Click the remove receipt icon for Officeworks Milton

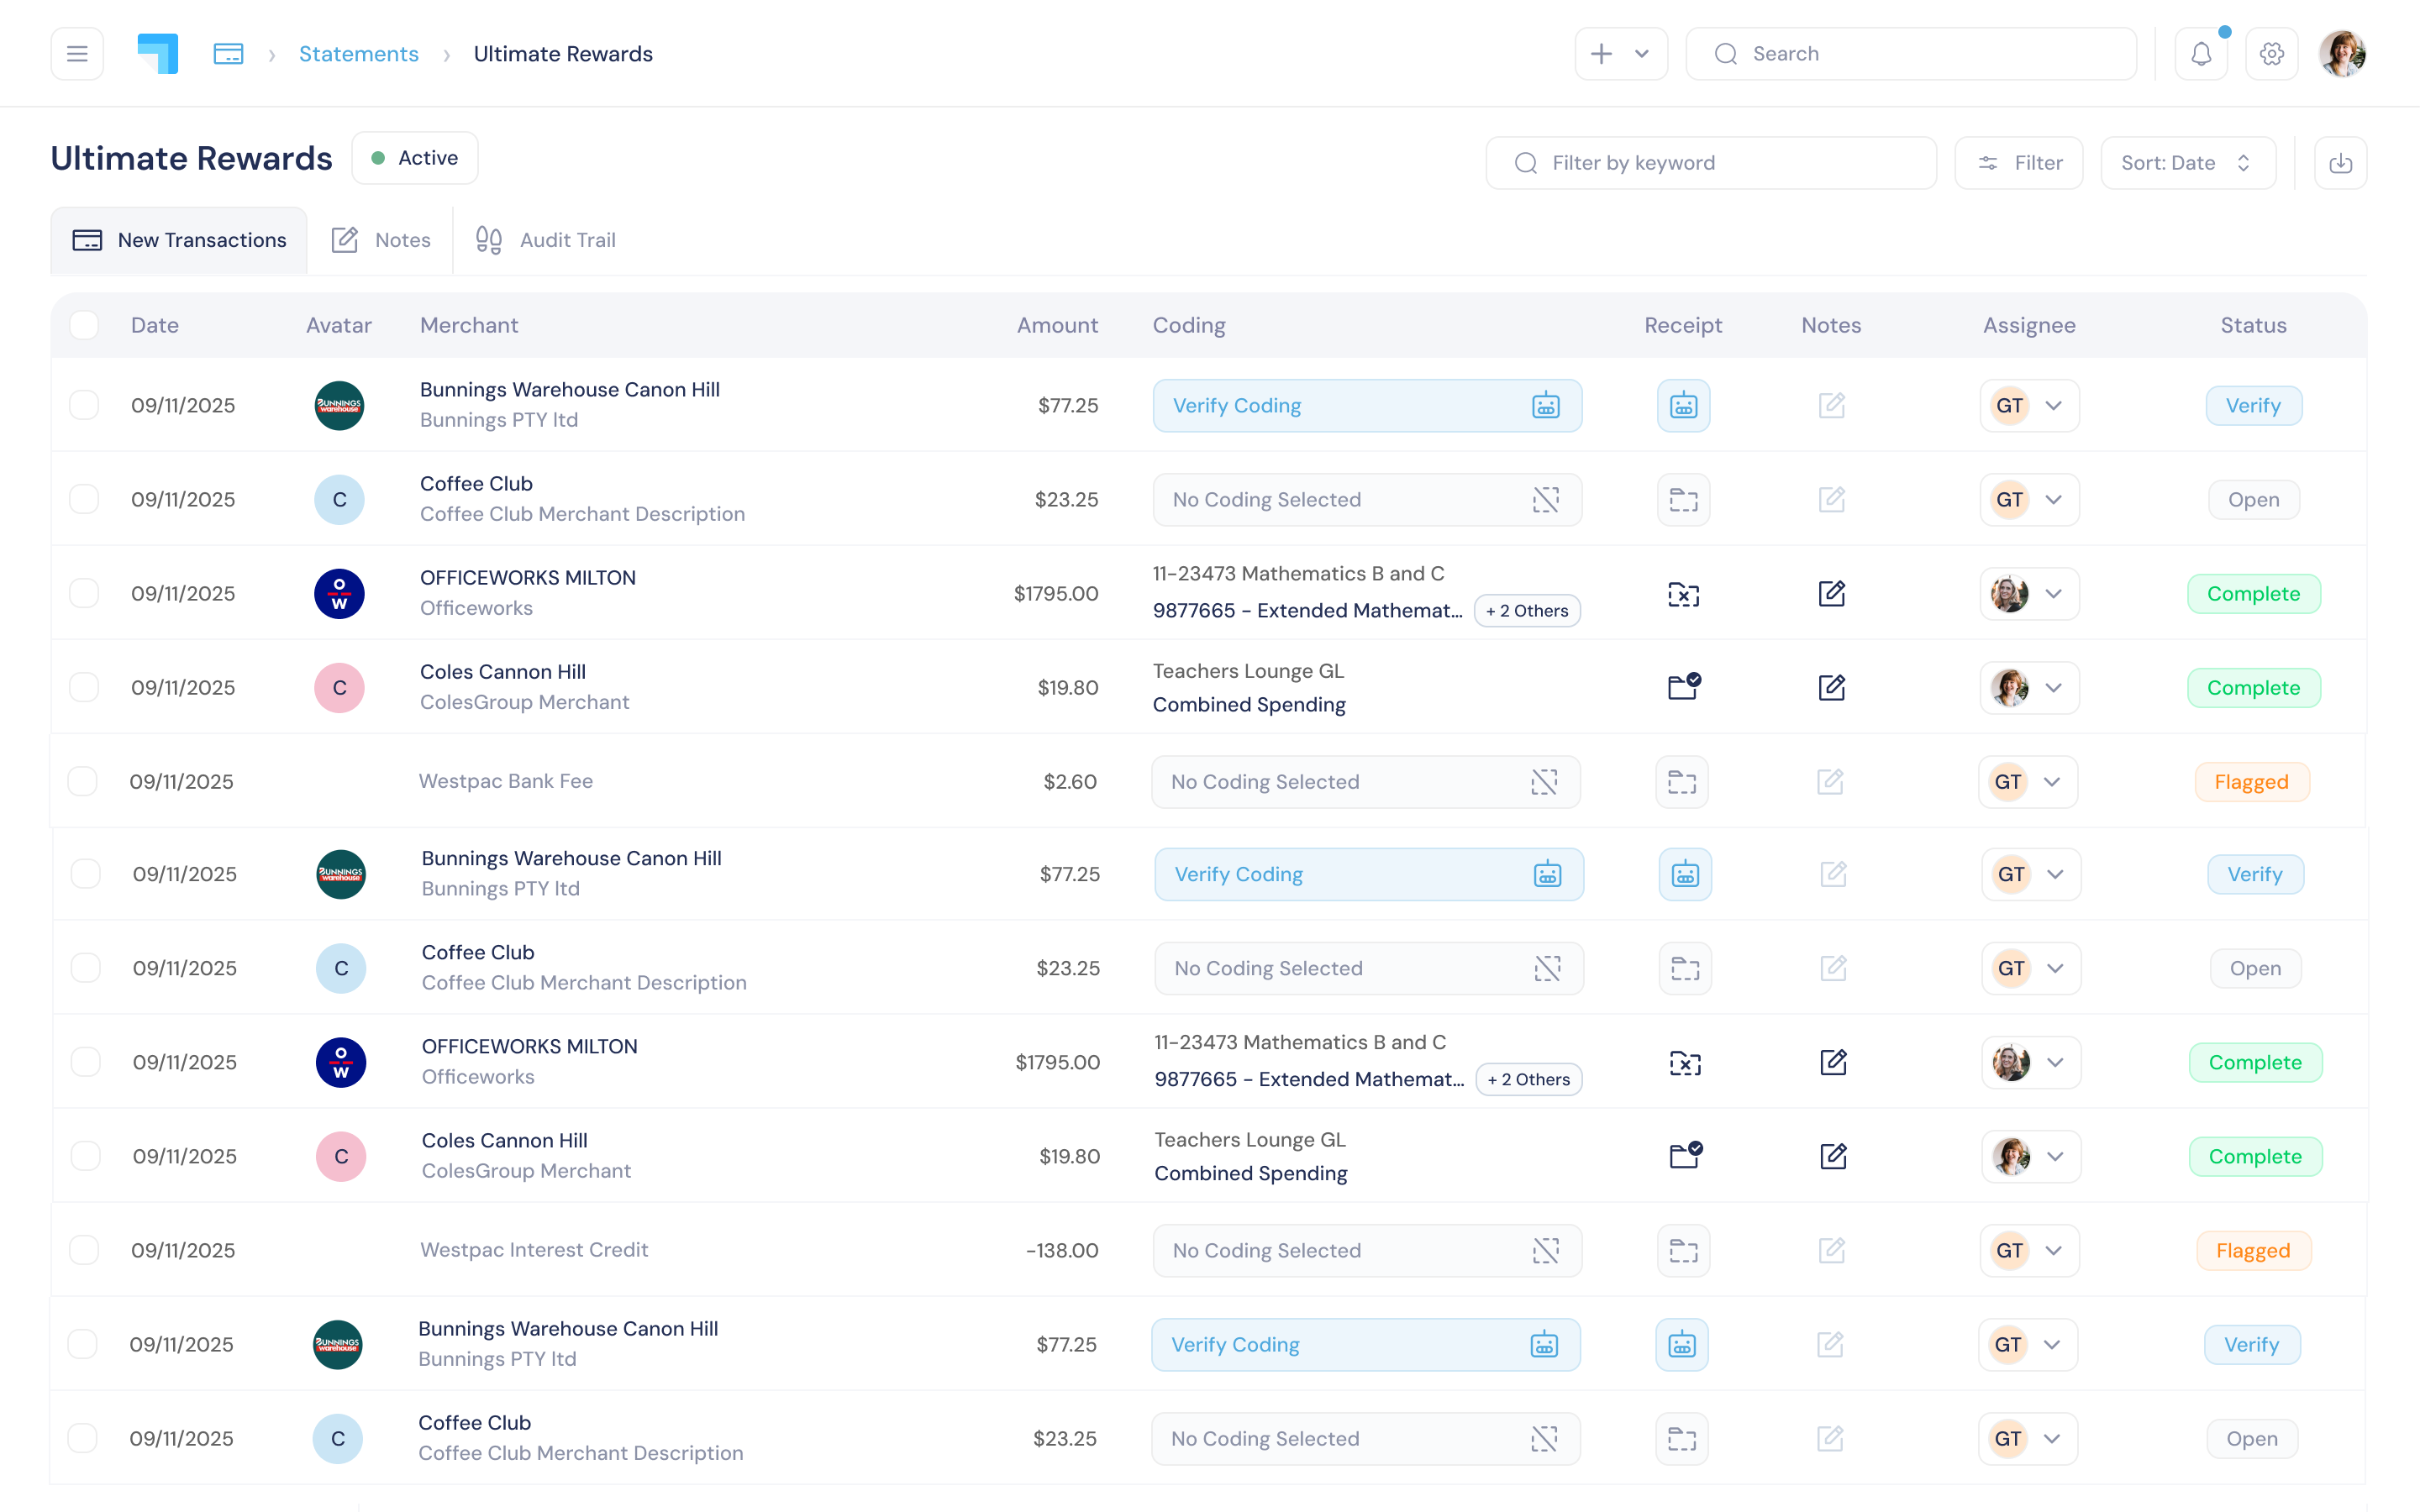(1684, 593)
